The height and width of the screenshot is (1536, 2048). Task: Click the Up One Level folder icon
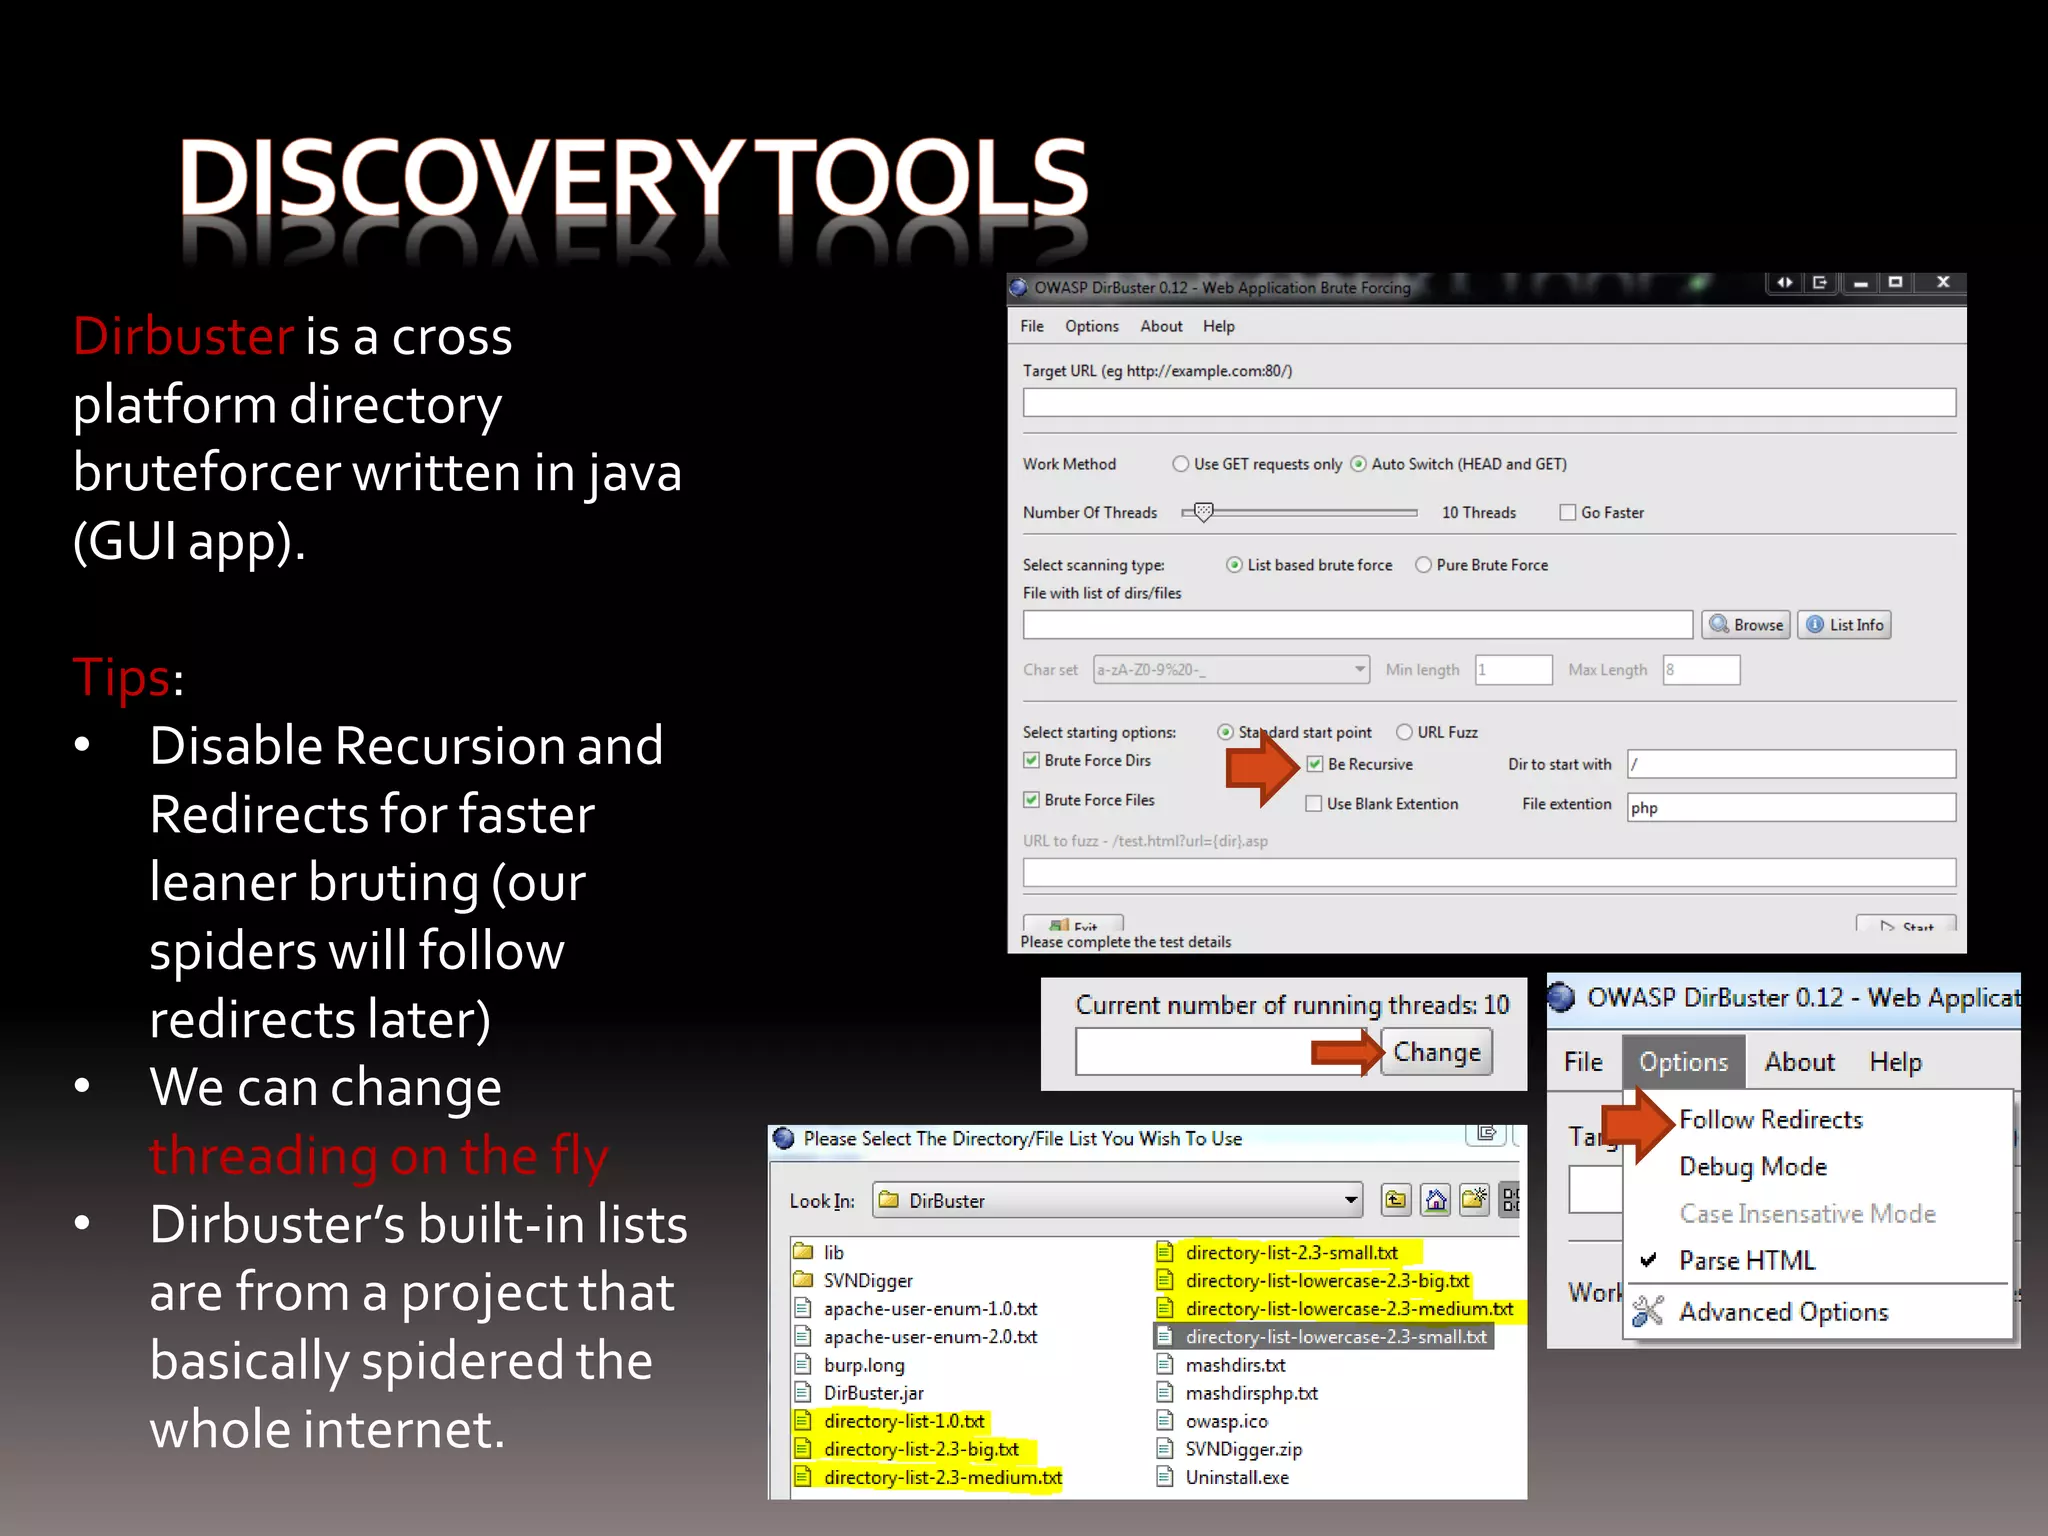click(x=1396, y=1199)
